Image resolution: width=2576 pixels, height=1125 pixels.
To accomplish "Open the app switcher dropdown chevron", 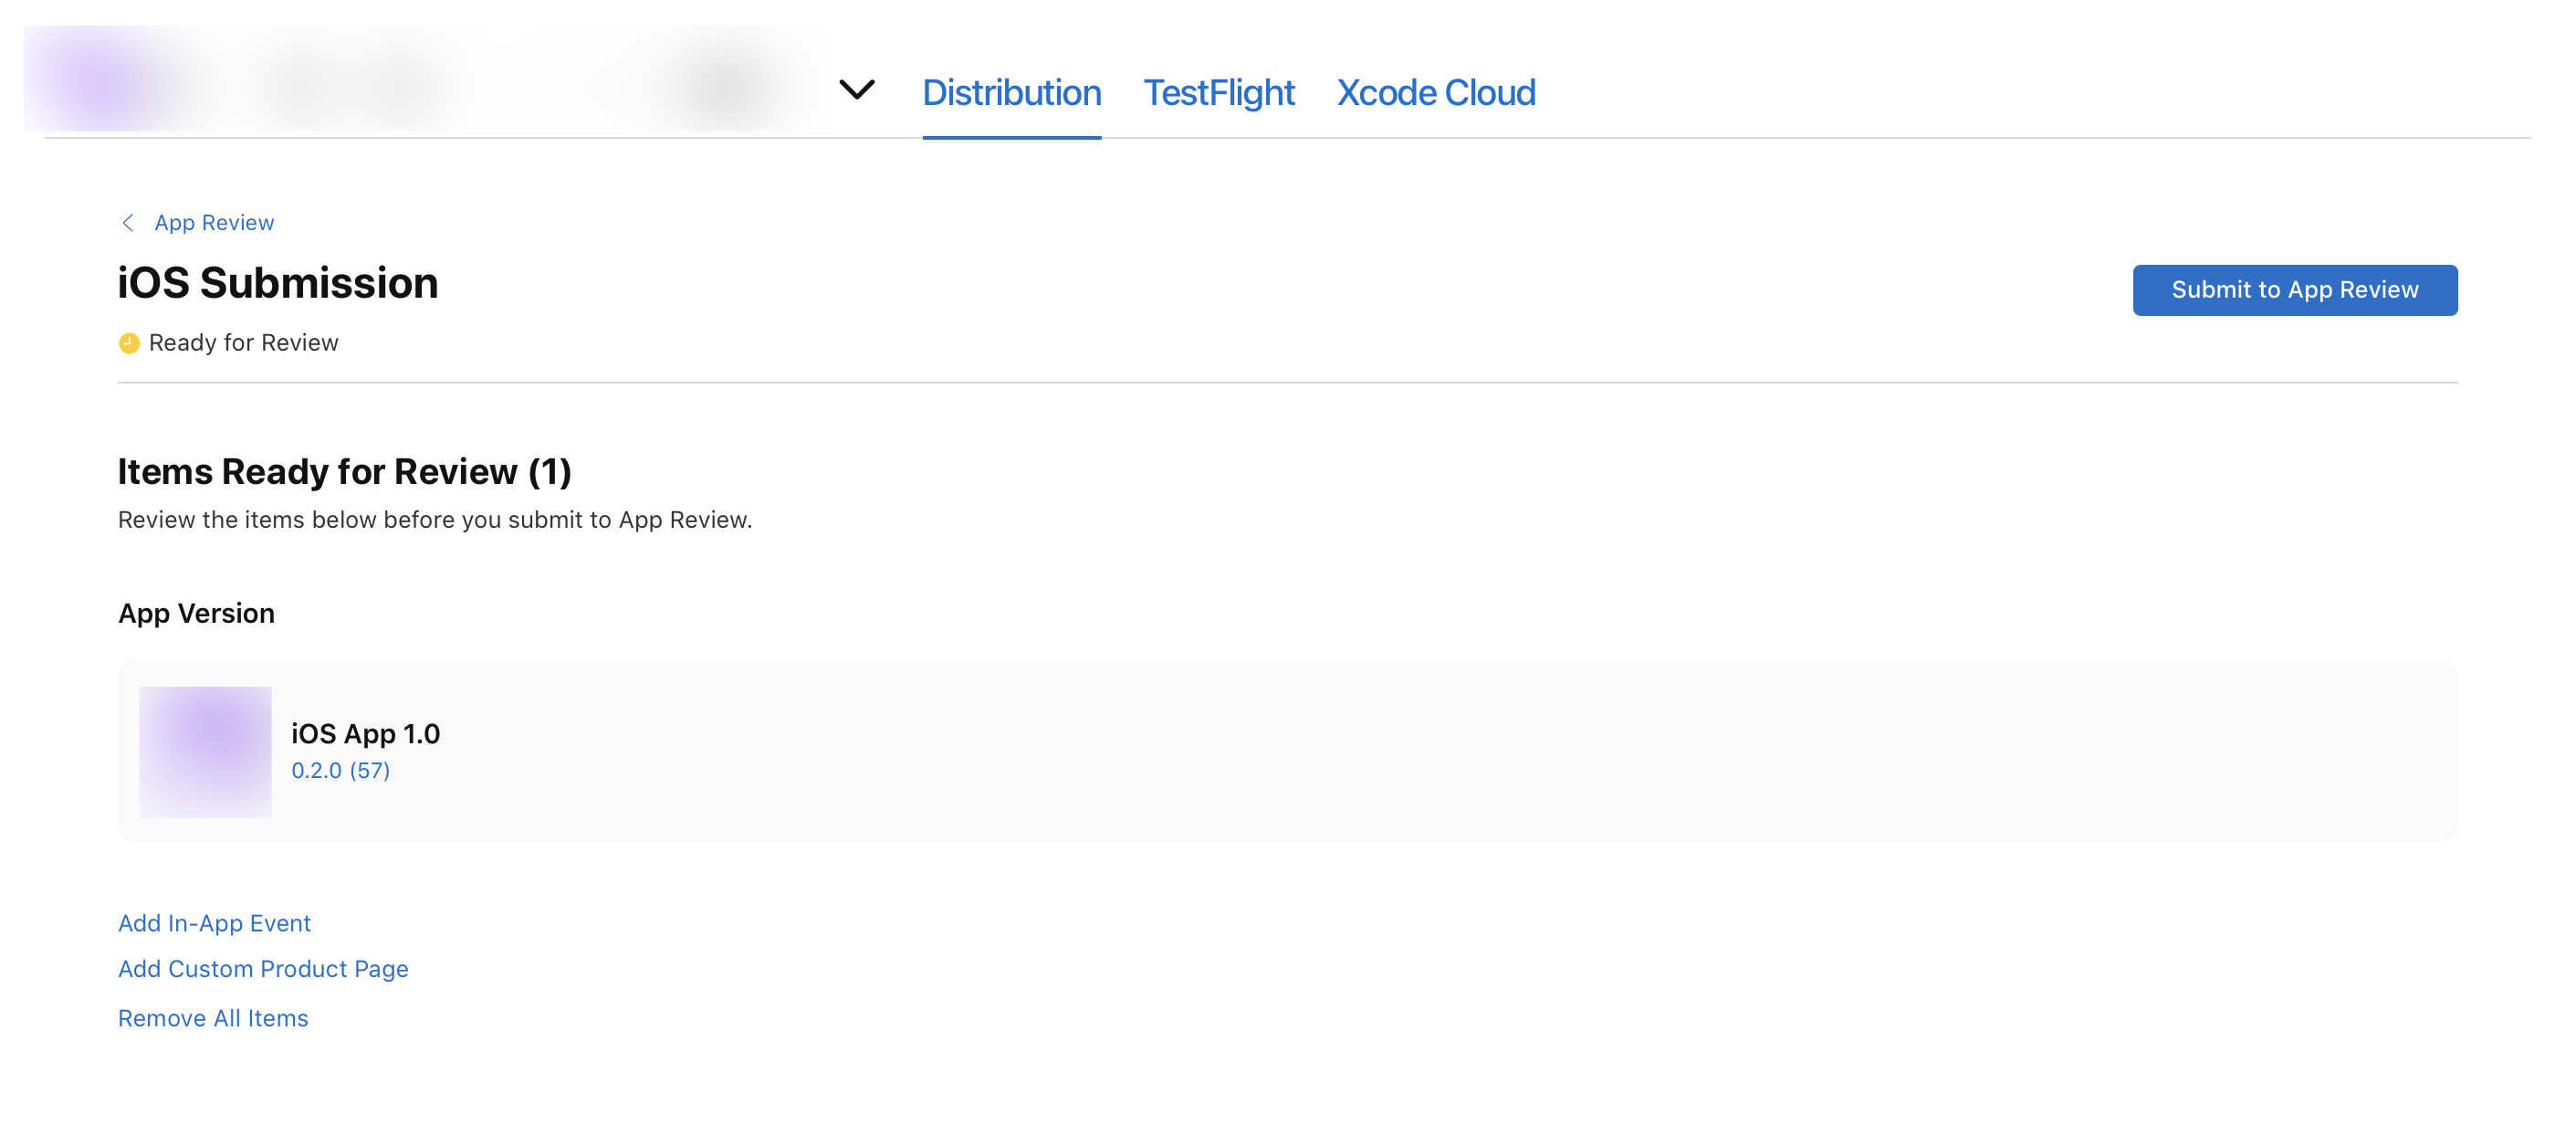I will pos(856,90).
